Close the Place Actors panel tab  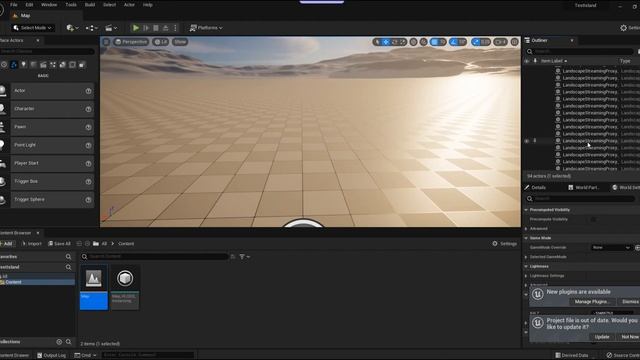pos(38,40)
